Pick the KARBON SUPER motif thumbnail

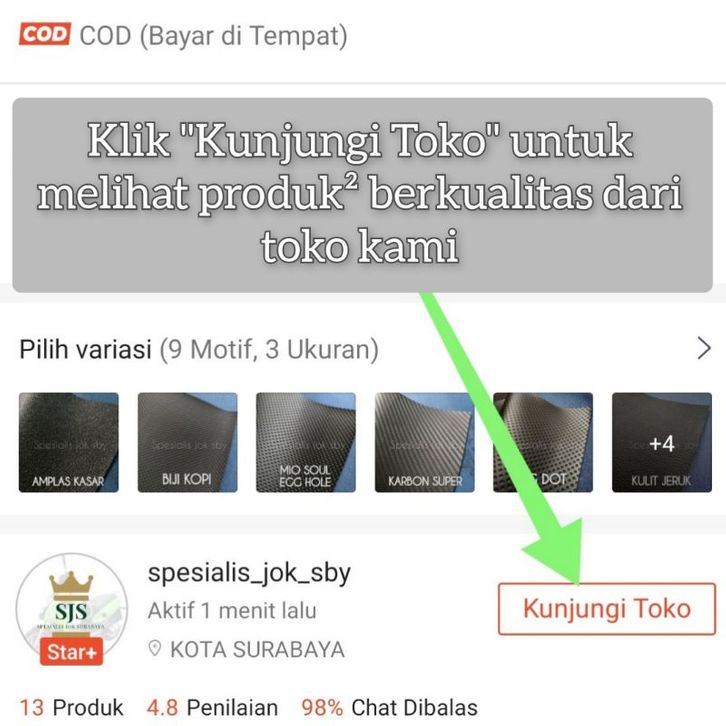(x=425, y=442)
